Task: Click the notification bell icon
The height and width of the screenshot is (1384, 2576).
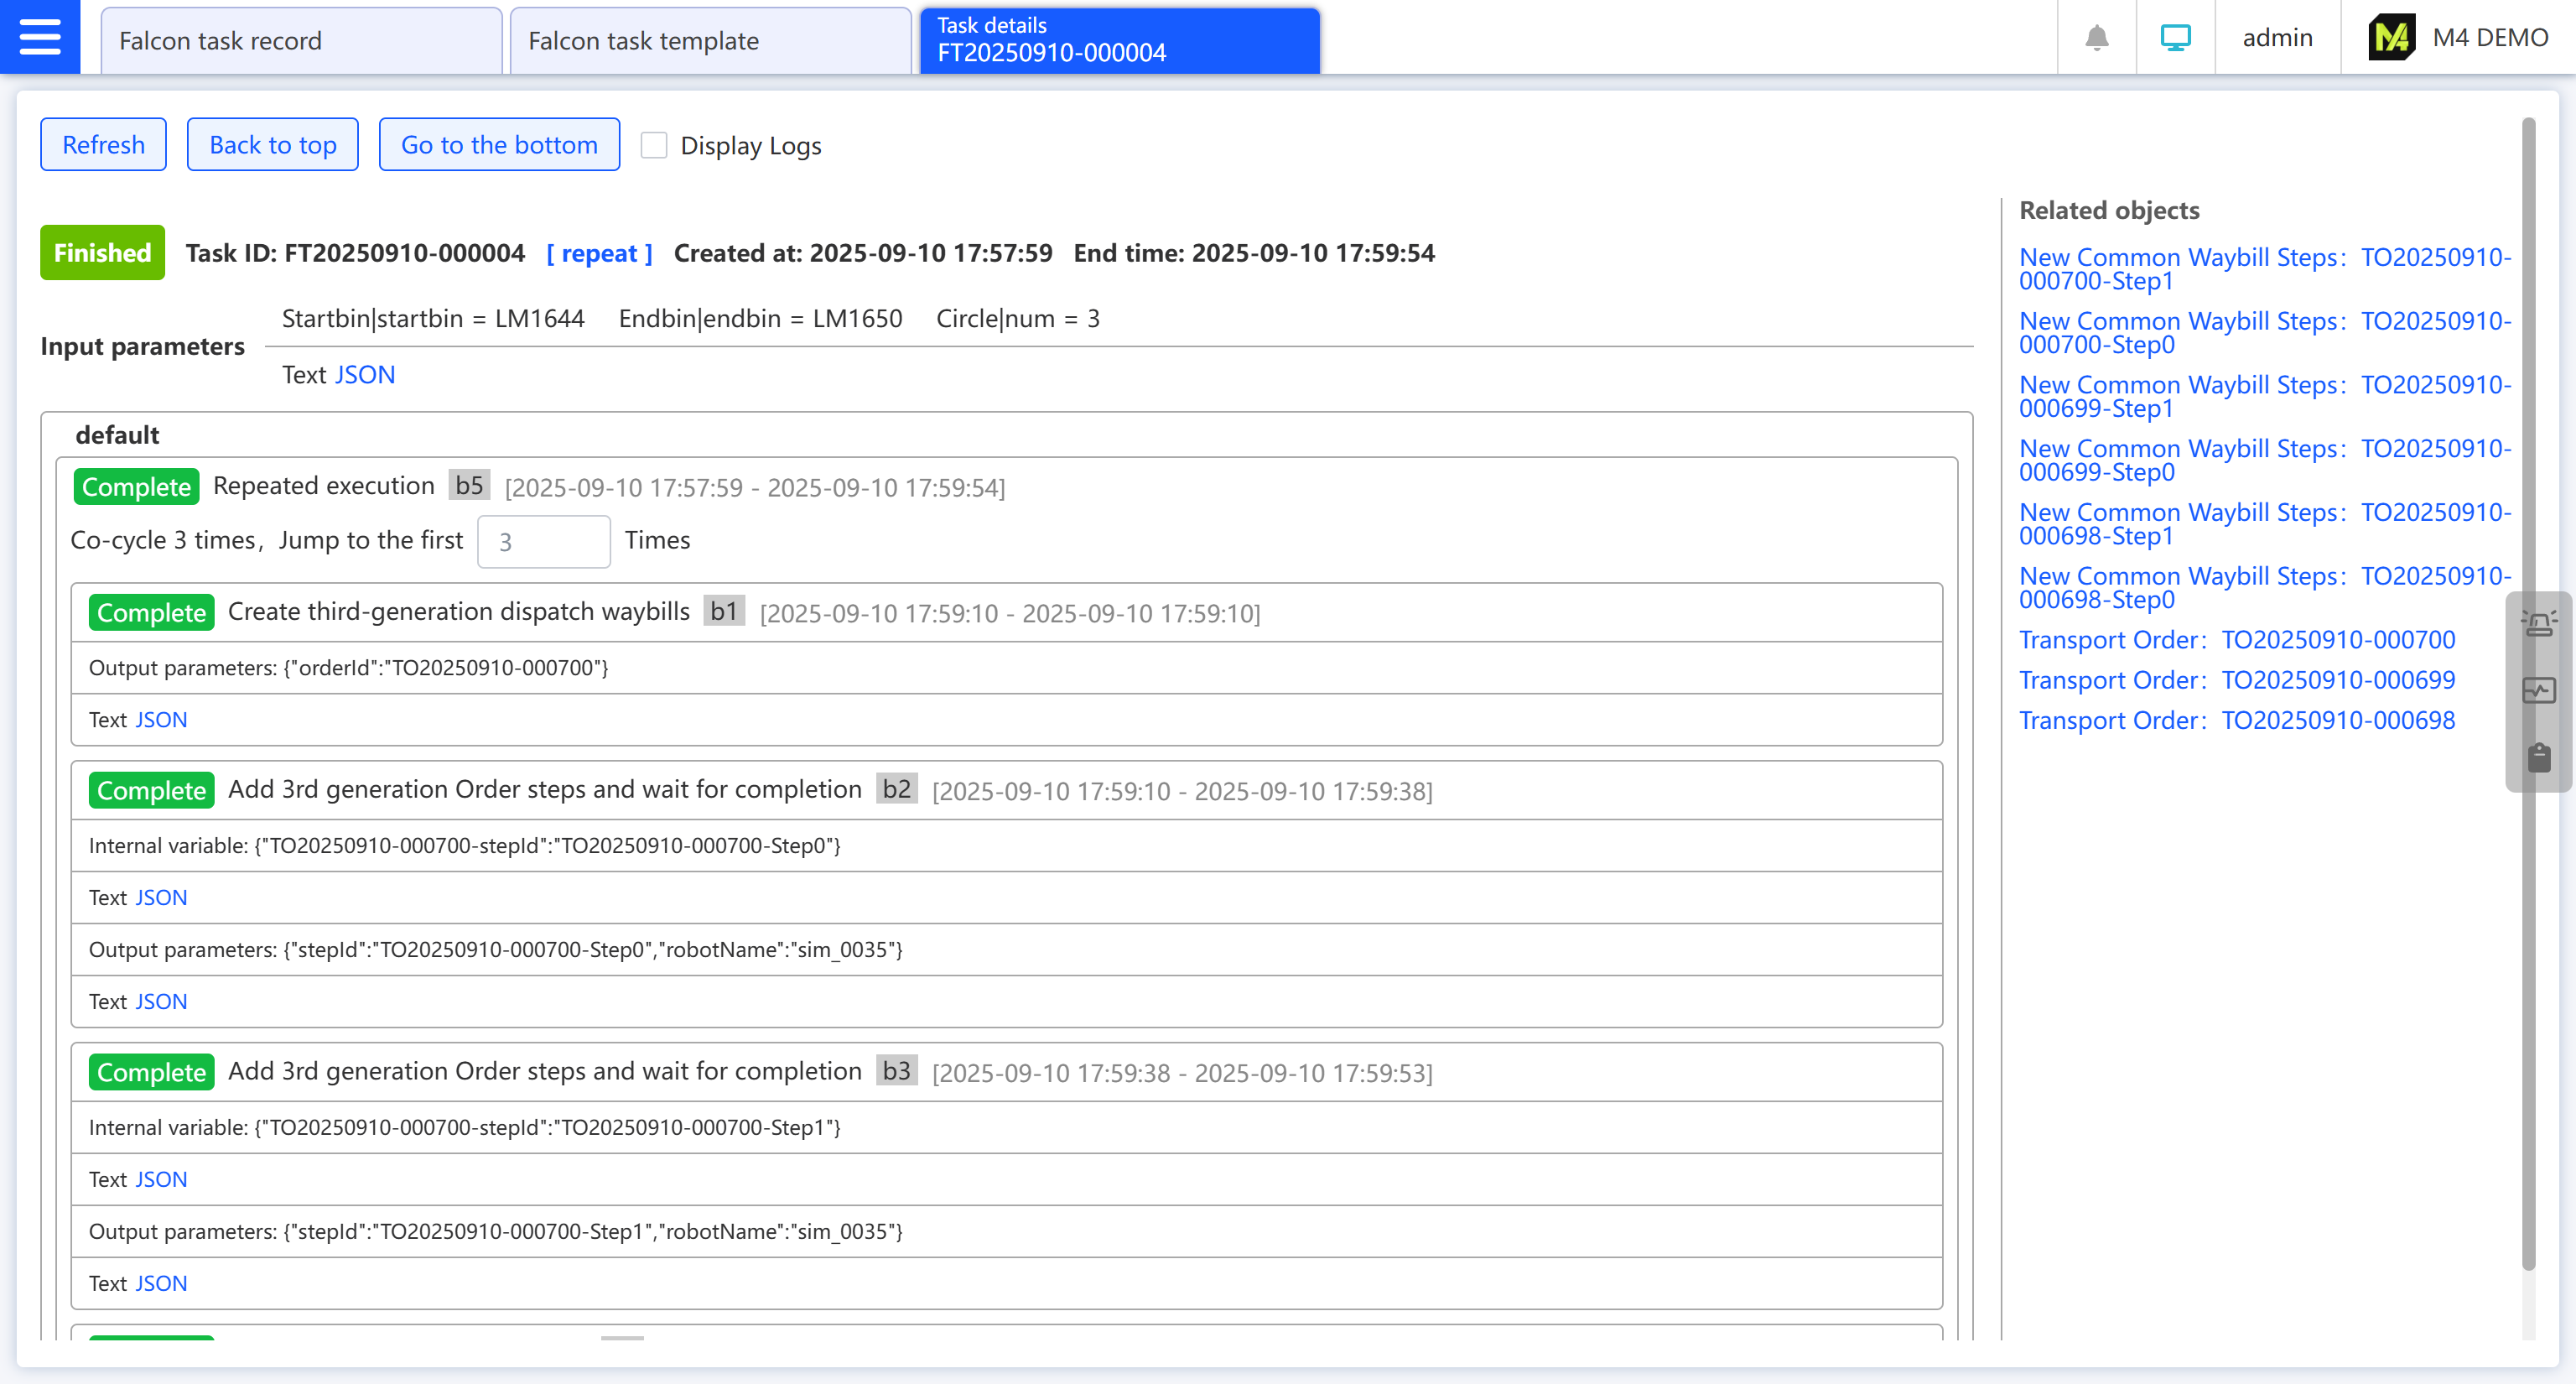Action: tap(2096, 38)
